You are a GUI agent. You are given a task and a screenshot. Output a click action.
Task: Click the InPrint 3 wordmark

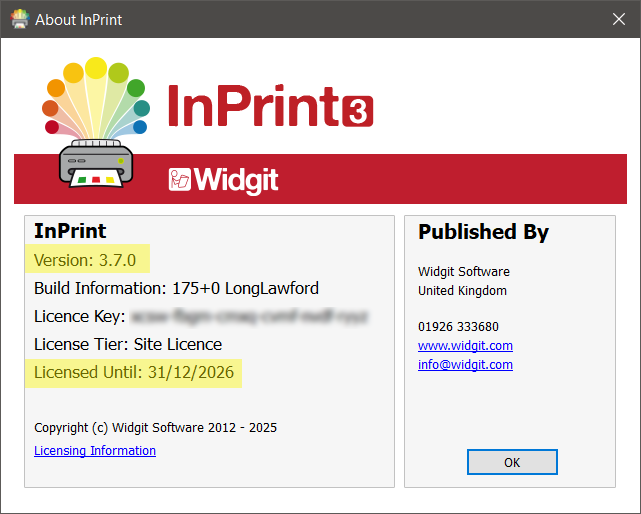(270, 106)
